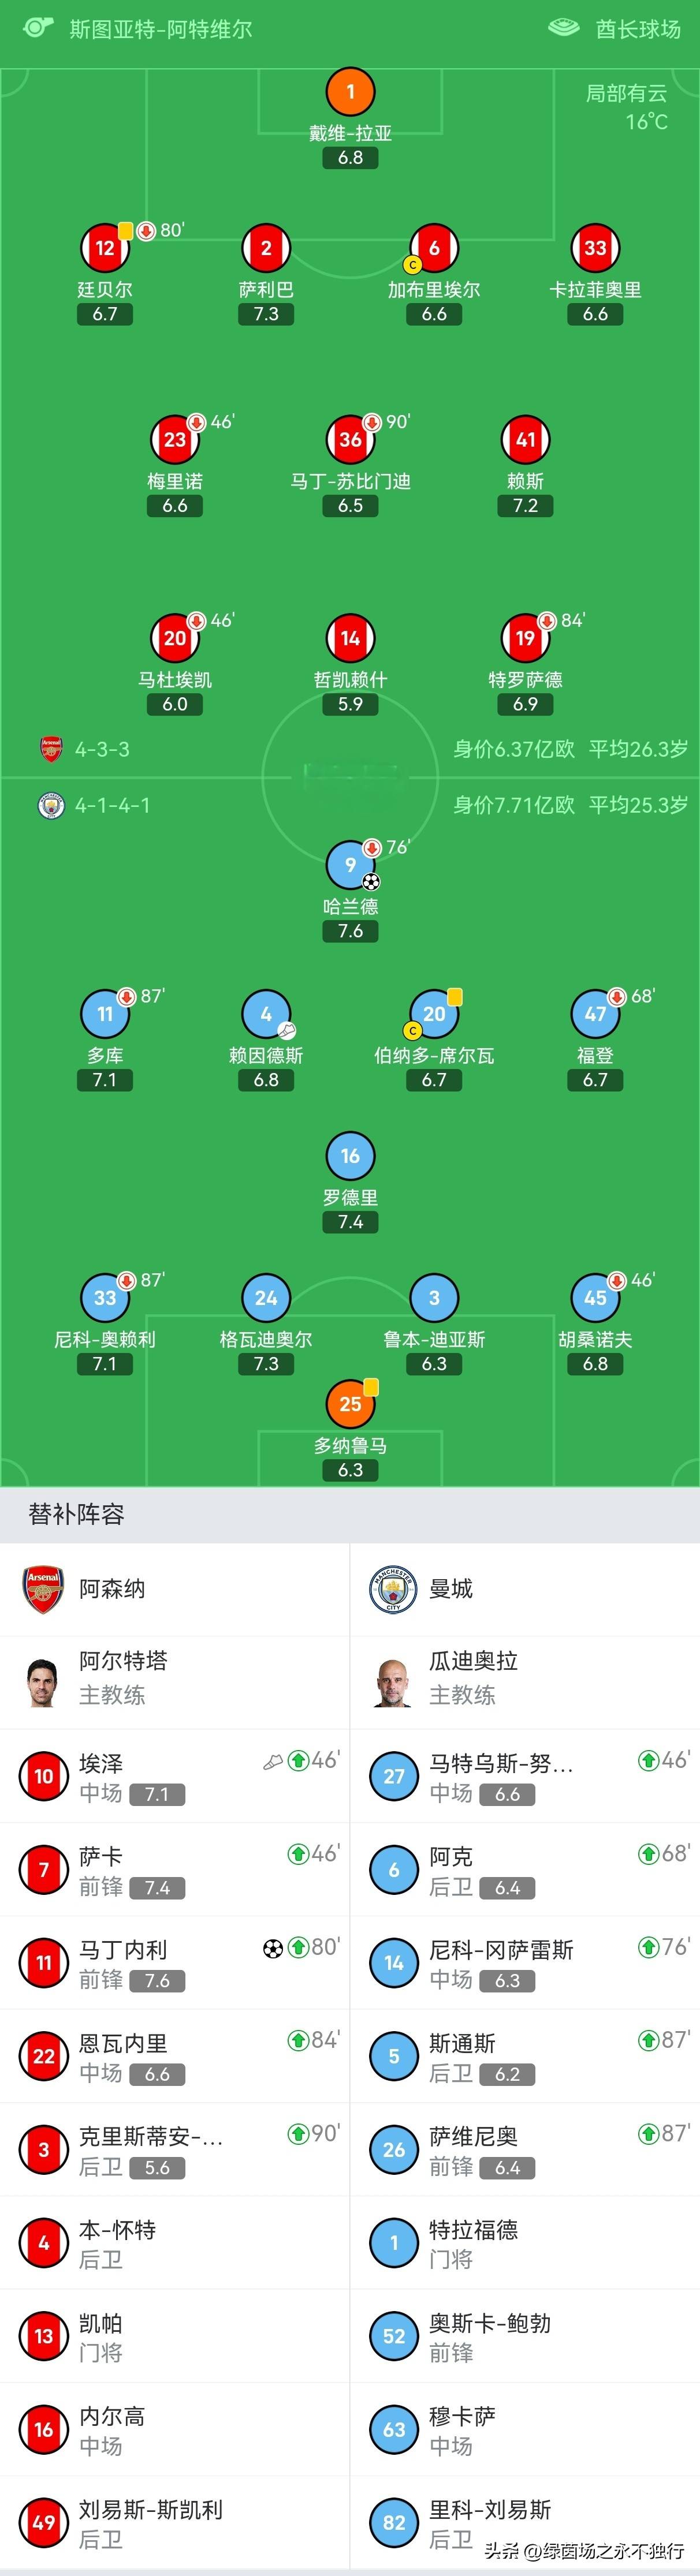Open 阿尔特塔 head coach photo
This screenshot has width=700, height=2576.
42,1681
